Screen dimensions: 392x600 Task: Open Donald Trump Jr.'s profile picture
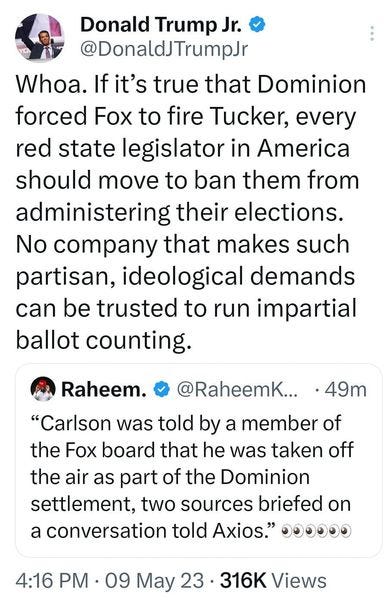pos(39,38)
